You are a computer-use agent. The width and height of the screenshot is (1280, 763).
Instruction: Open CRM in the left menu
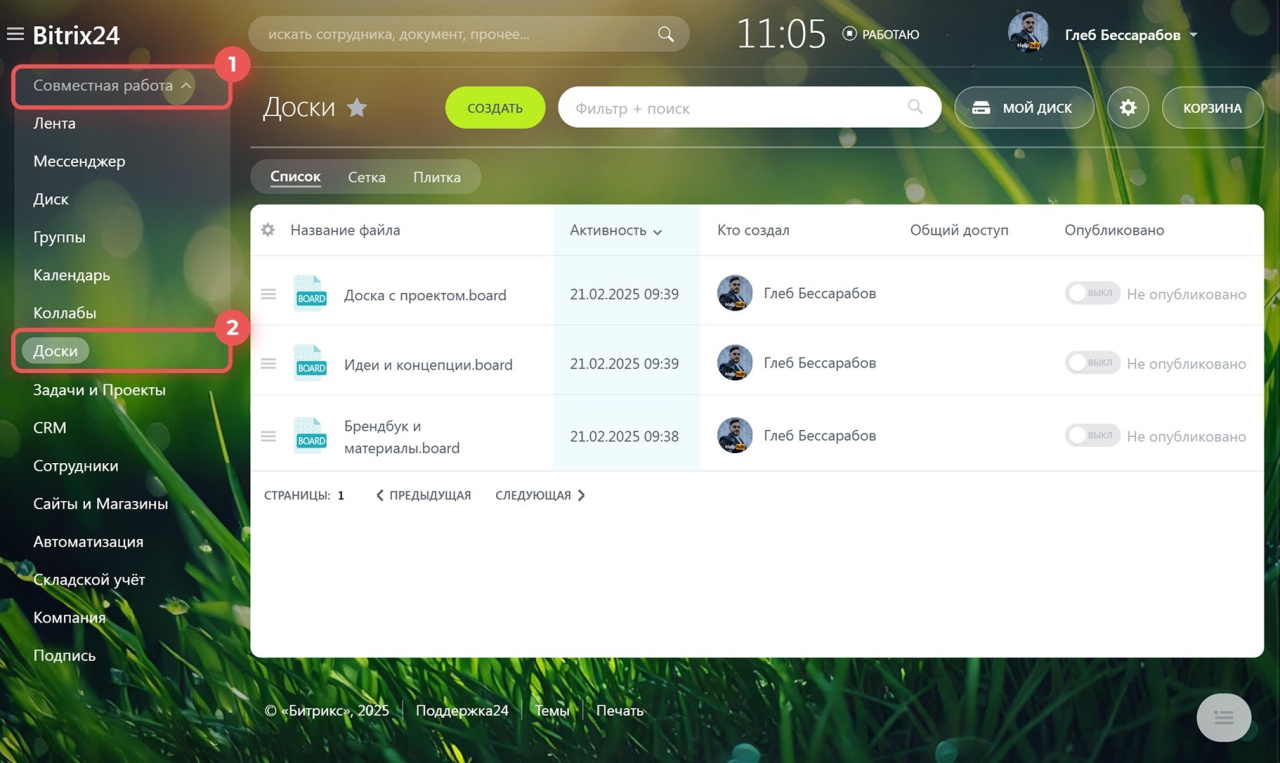click(x=49, y=428)
